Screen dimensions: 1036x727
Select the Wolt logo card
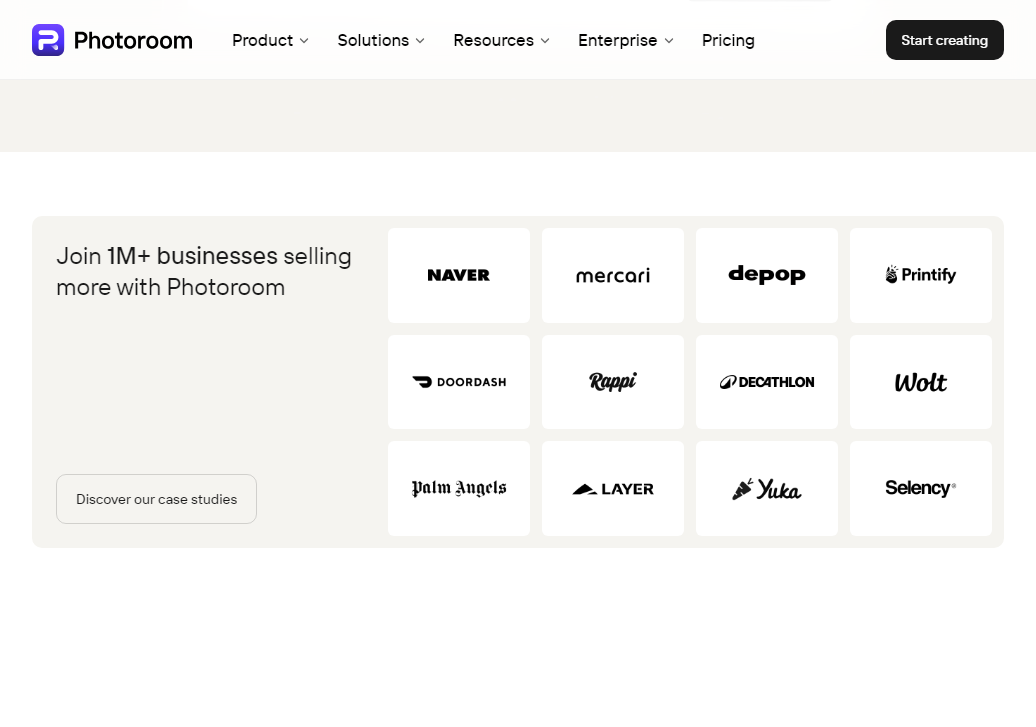click(921, 382)
